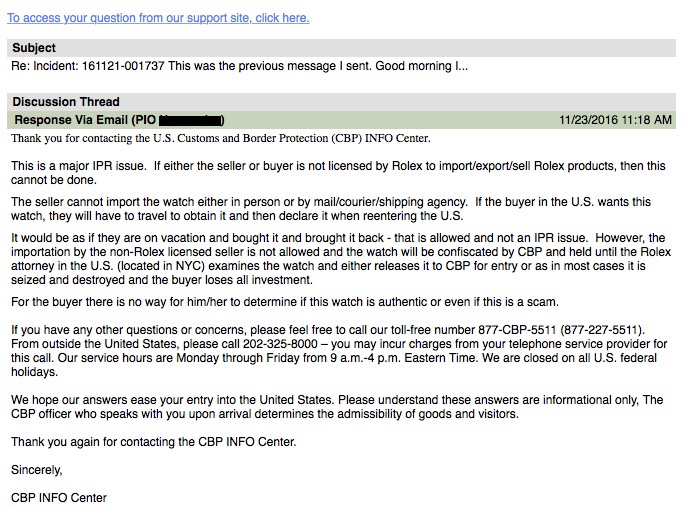698x510 pixels.
Task: Click the 'Thank you again for contacting' line
Action: tap(153, 441)
